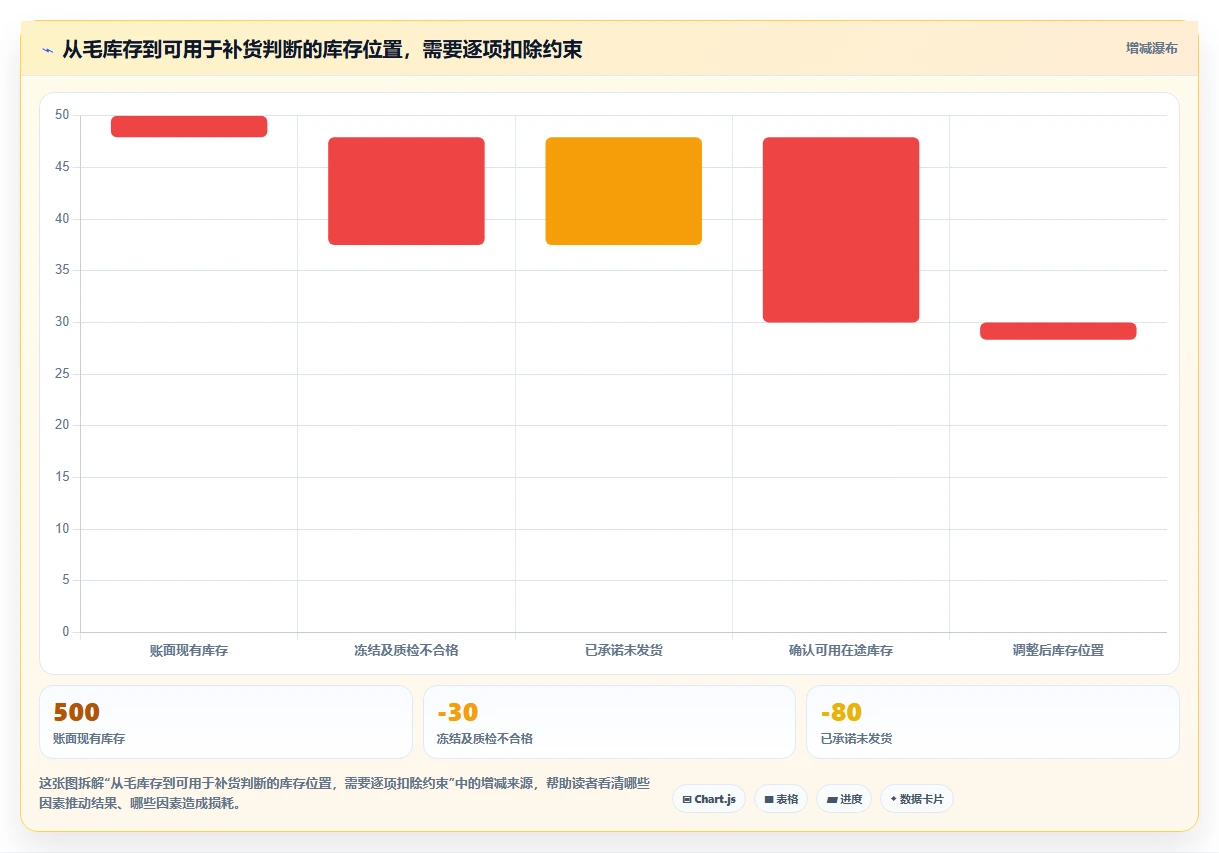1219x853 pixels.
Task: Click the 已承诺未发货 caption under -80
Action: pos(856,739)
